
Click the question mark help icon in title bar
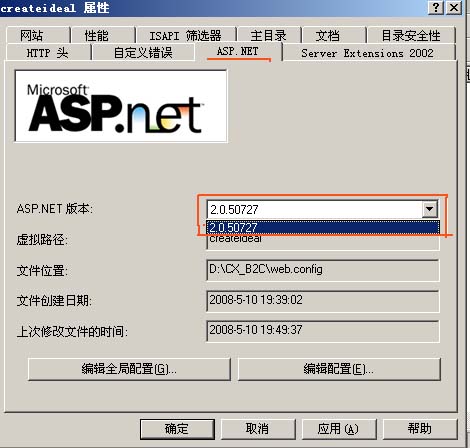436,7
